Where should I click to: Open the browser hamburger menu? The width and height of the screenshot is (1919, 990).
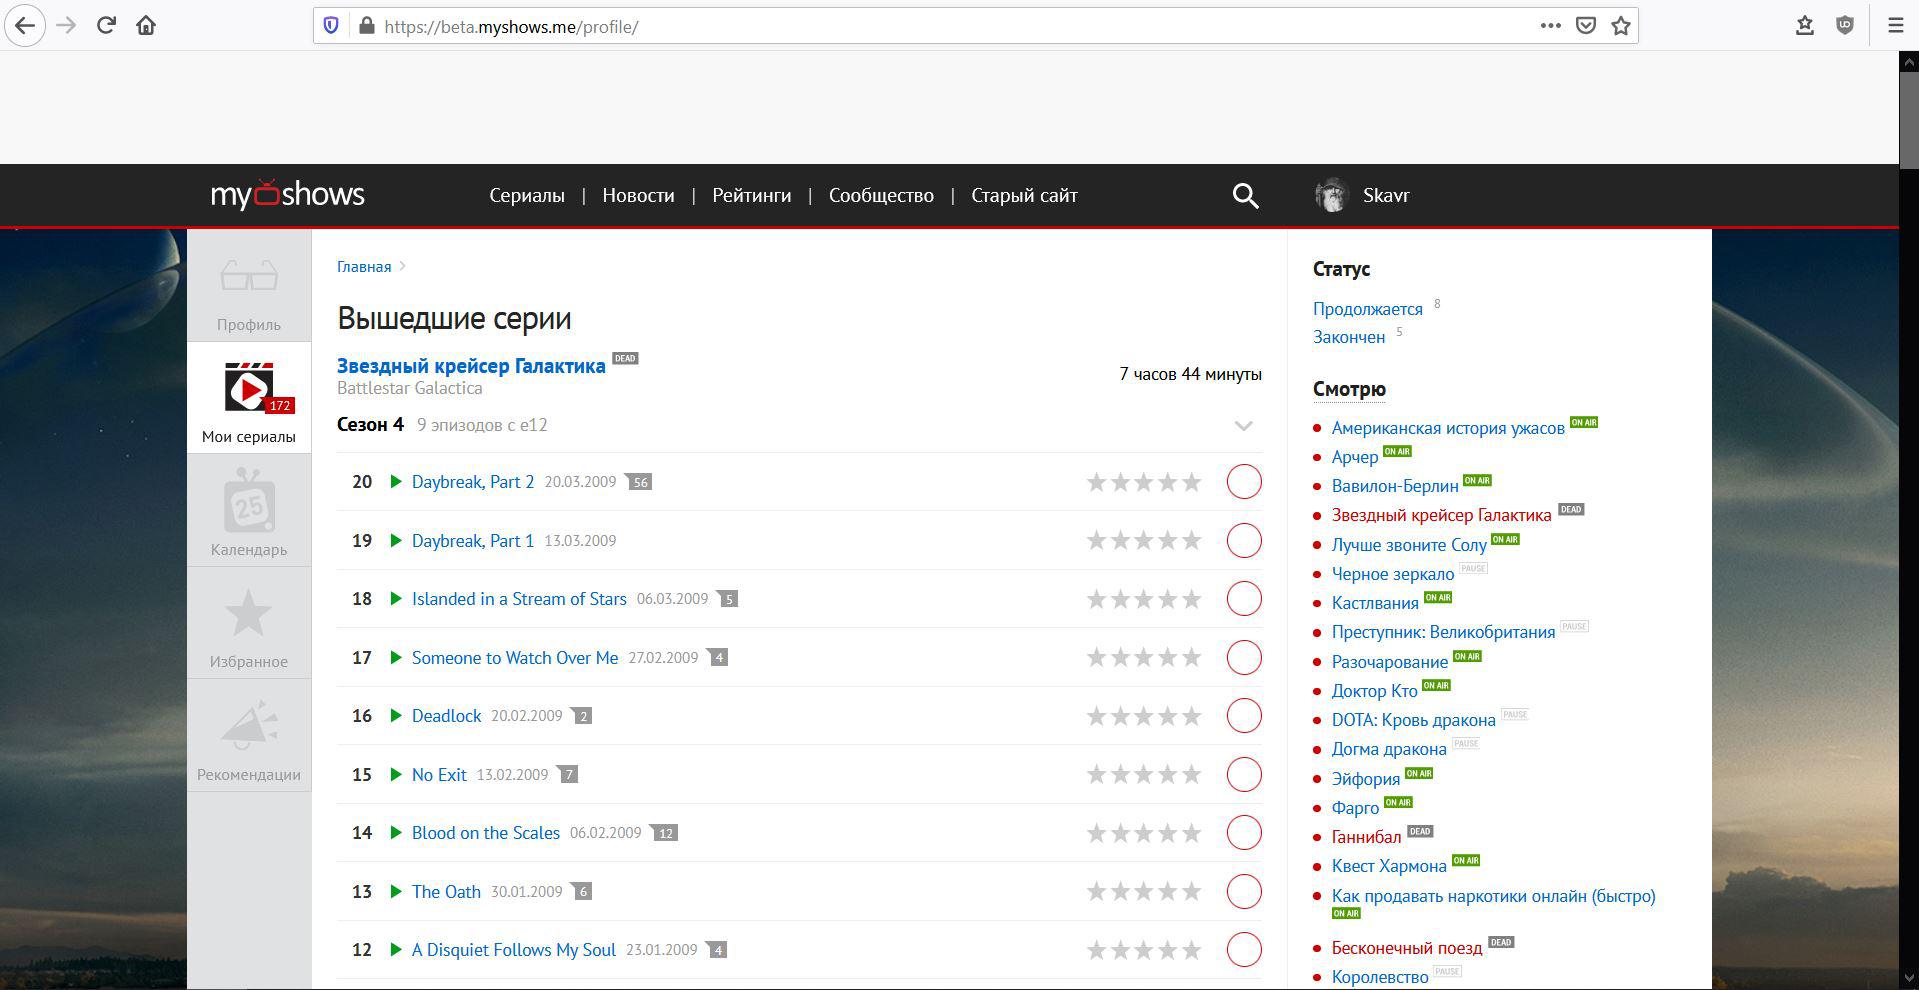[x=1895, y=26]
